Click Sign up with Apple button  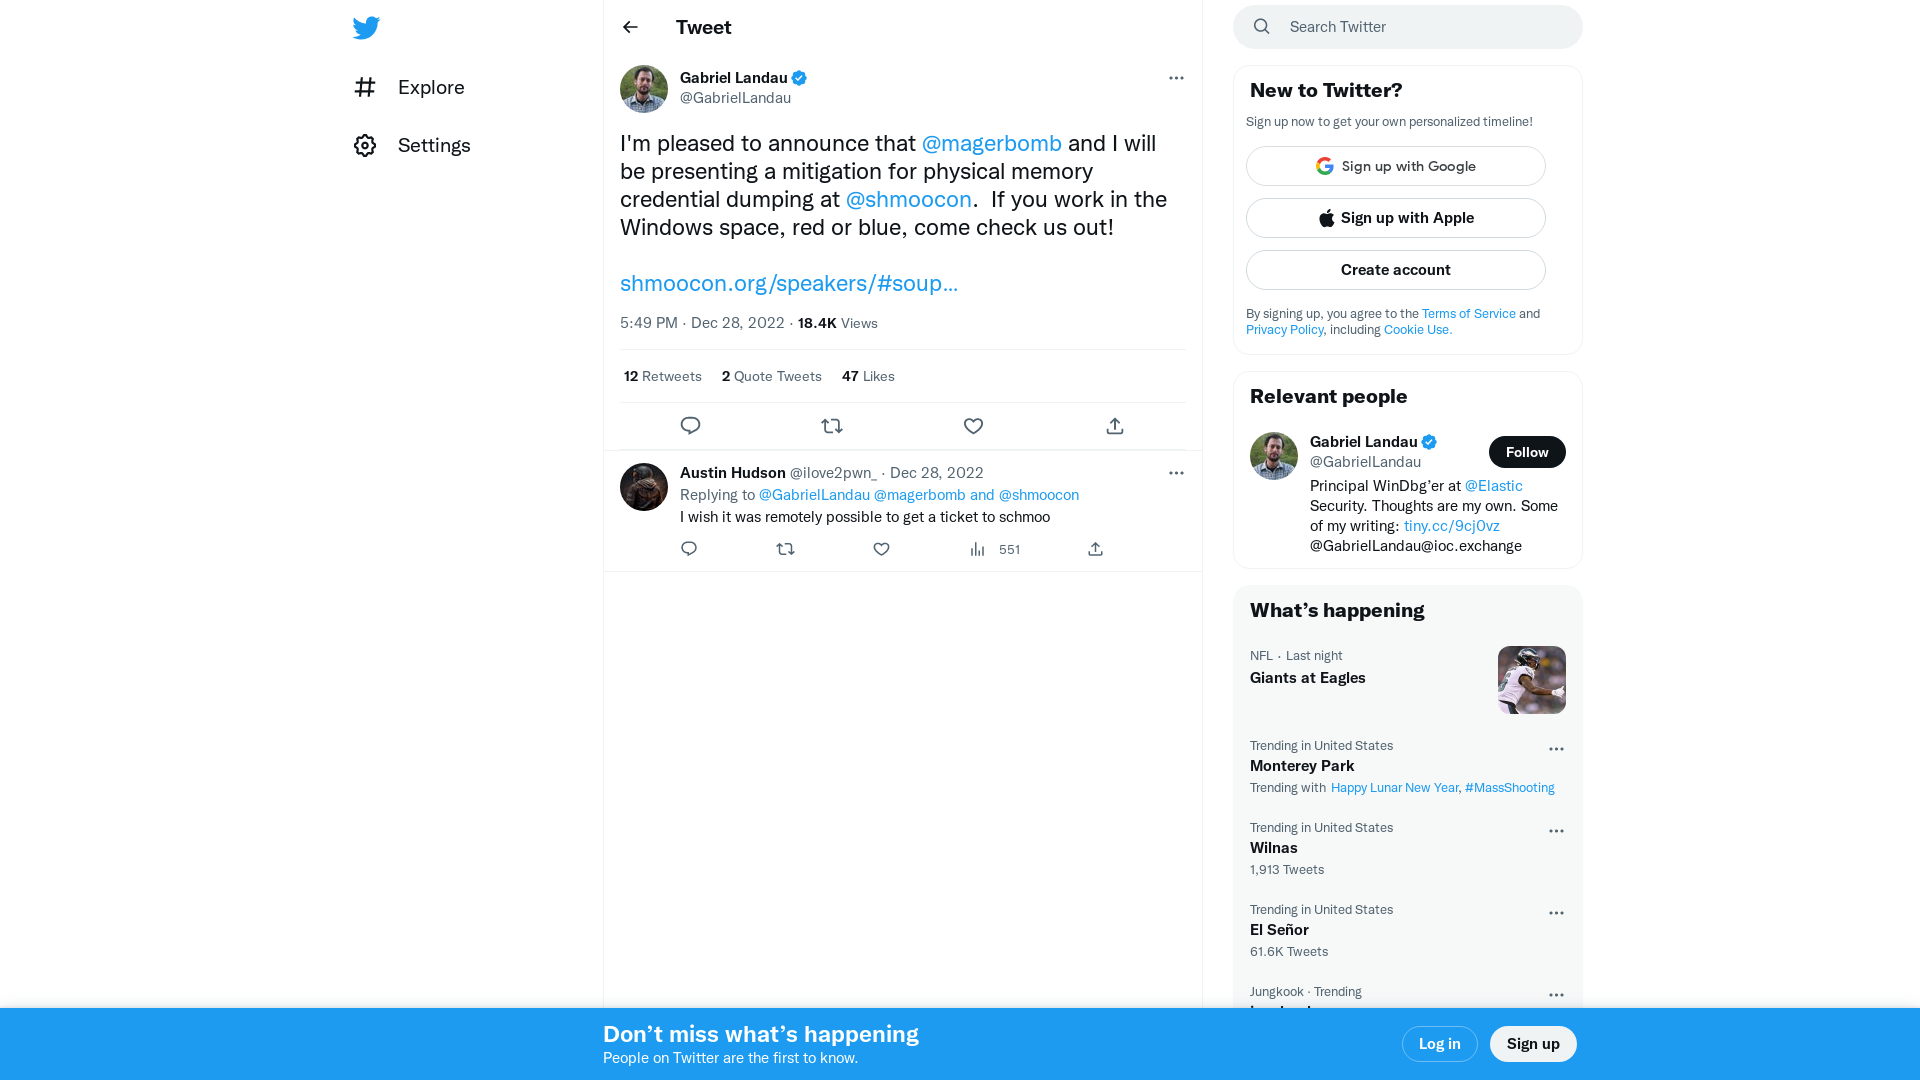[x=1396, y=218]
